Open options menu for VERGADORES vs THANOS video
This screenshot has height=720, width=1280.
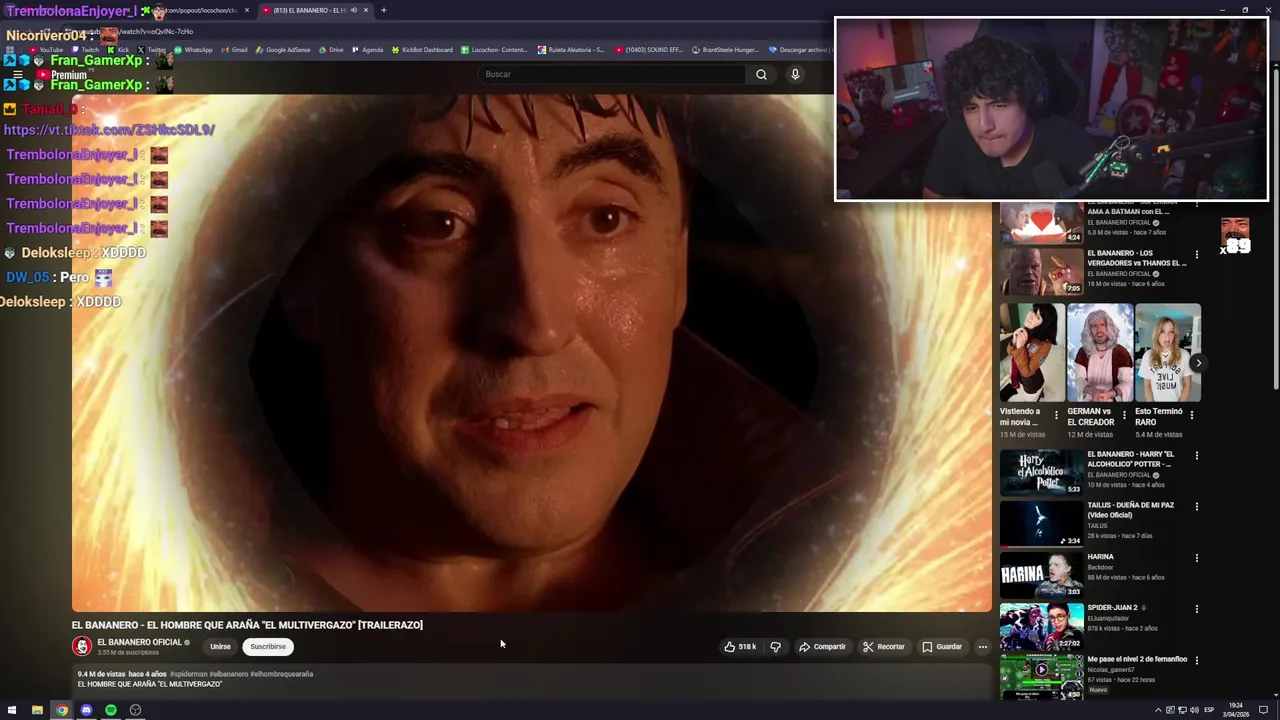coord(1196,254)
